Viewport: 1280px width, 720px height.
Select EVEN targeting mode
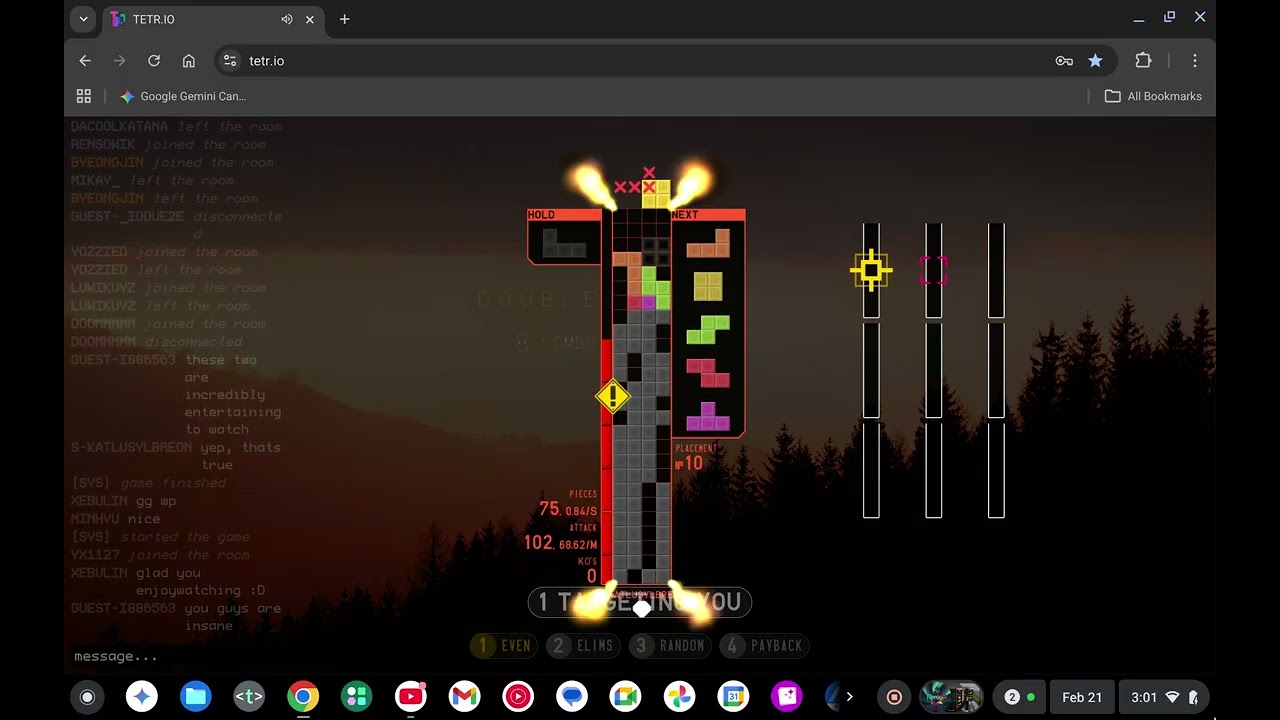(x=504, y=646)
